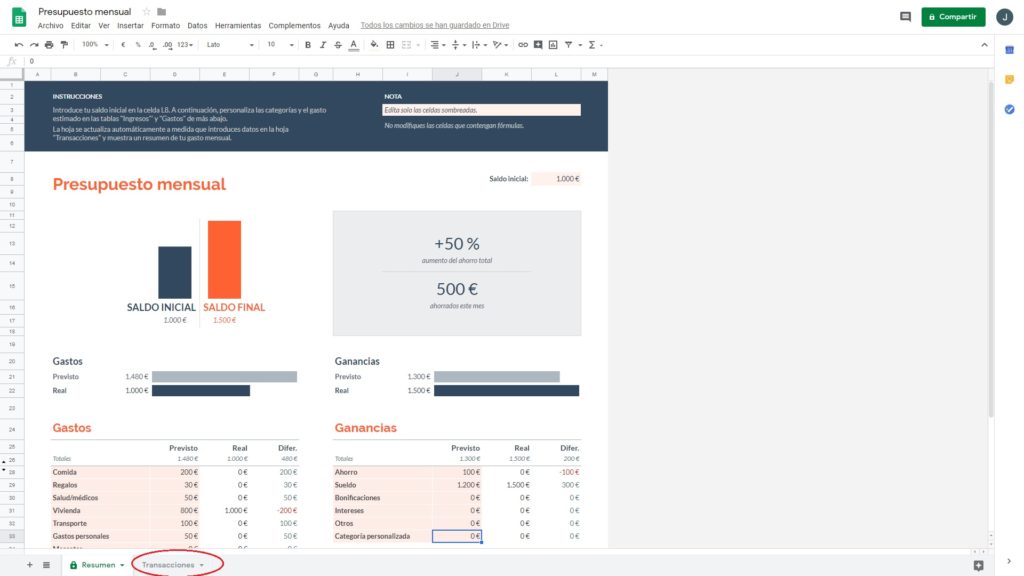Click the undo arrow icon

point(19,45)
